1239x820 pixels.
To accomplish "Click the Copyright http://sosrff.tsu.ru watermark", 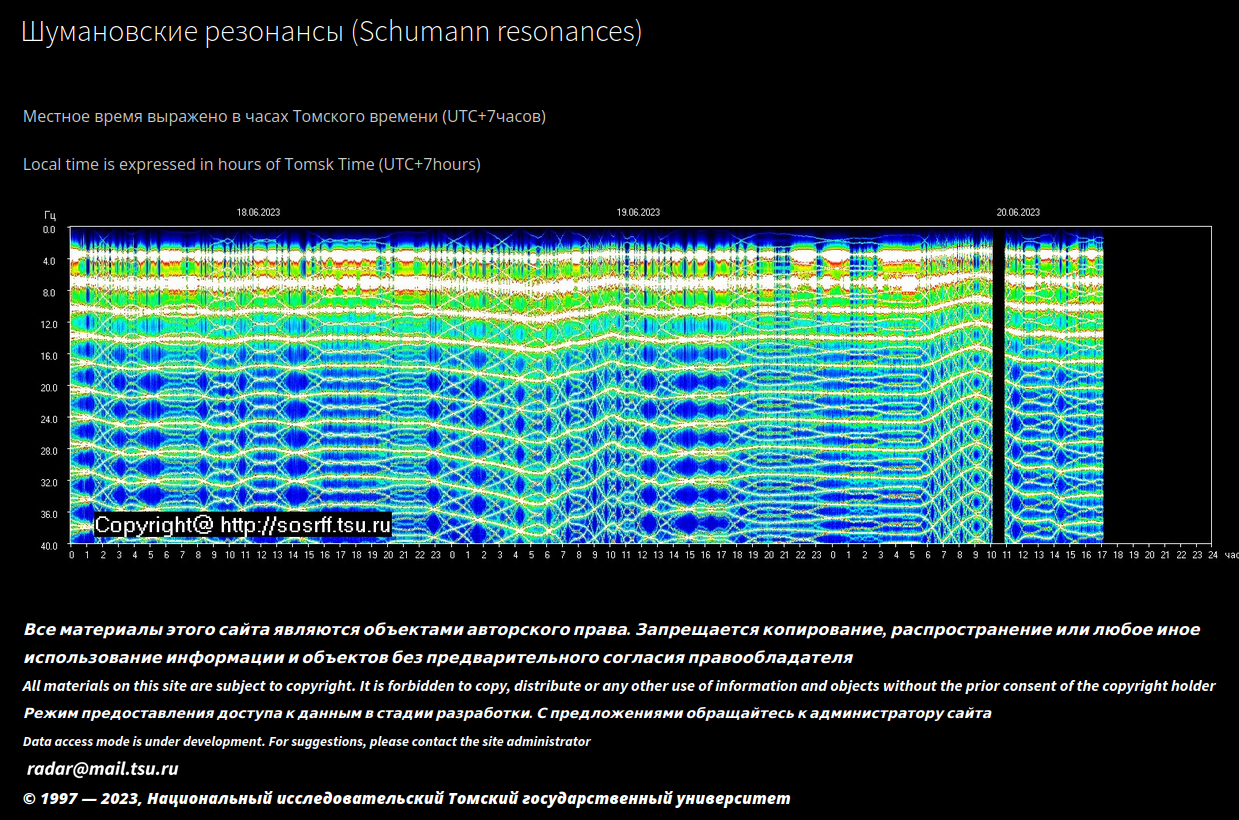I will tap(243, 525).
